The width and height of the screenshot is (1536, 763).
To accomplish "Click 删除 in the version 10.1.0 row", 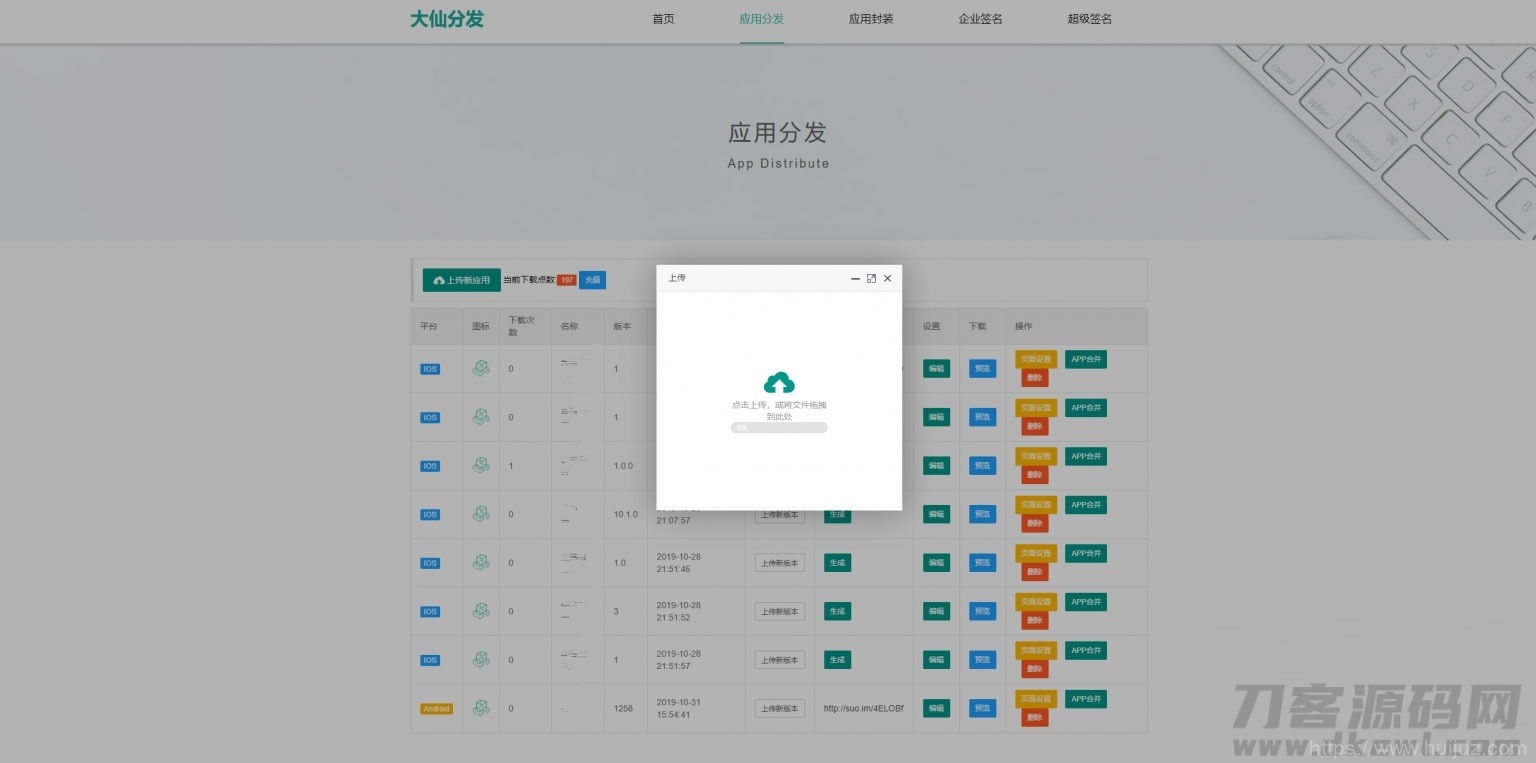I will click(x=1035, y=524).
